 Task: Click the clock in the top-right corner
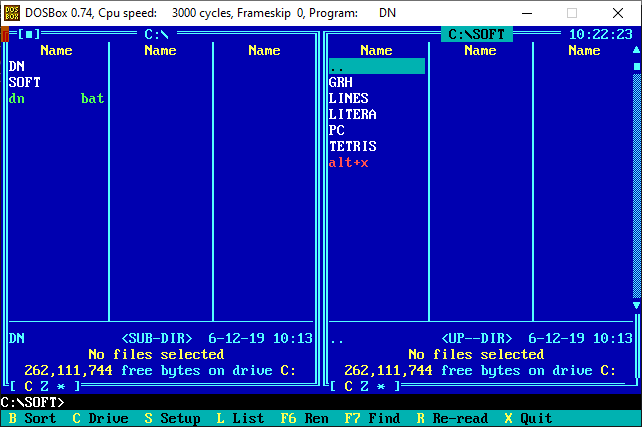[x=599, y=34]
